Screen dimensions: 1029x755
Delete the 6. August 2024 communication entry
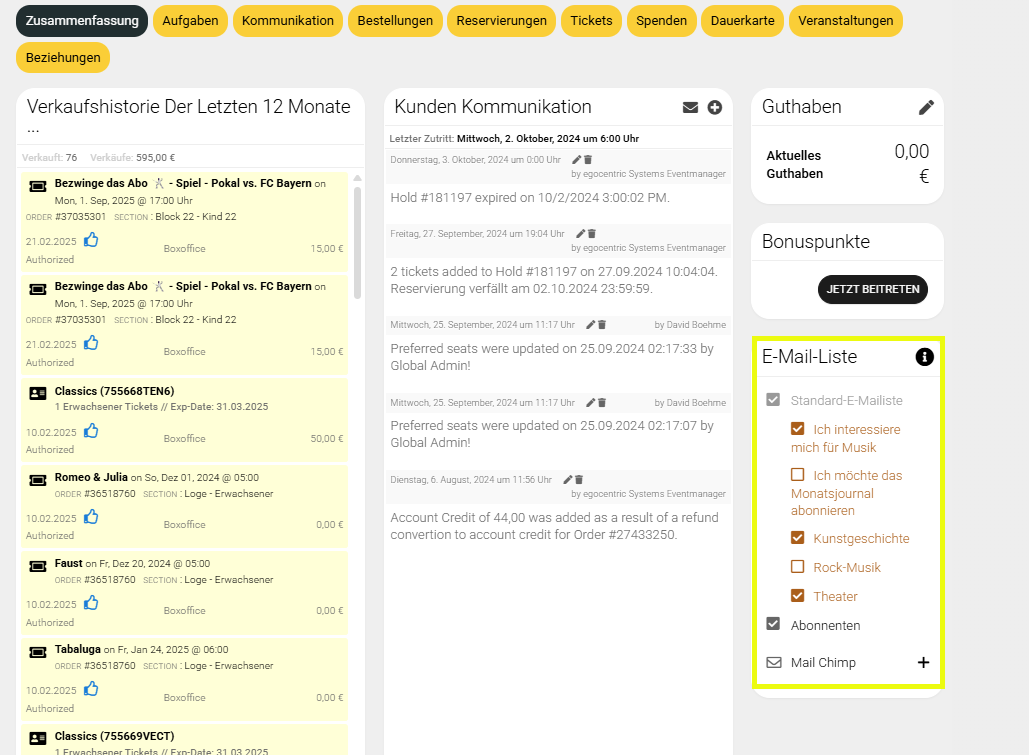[579, 480]
